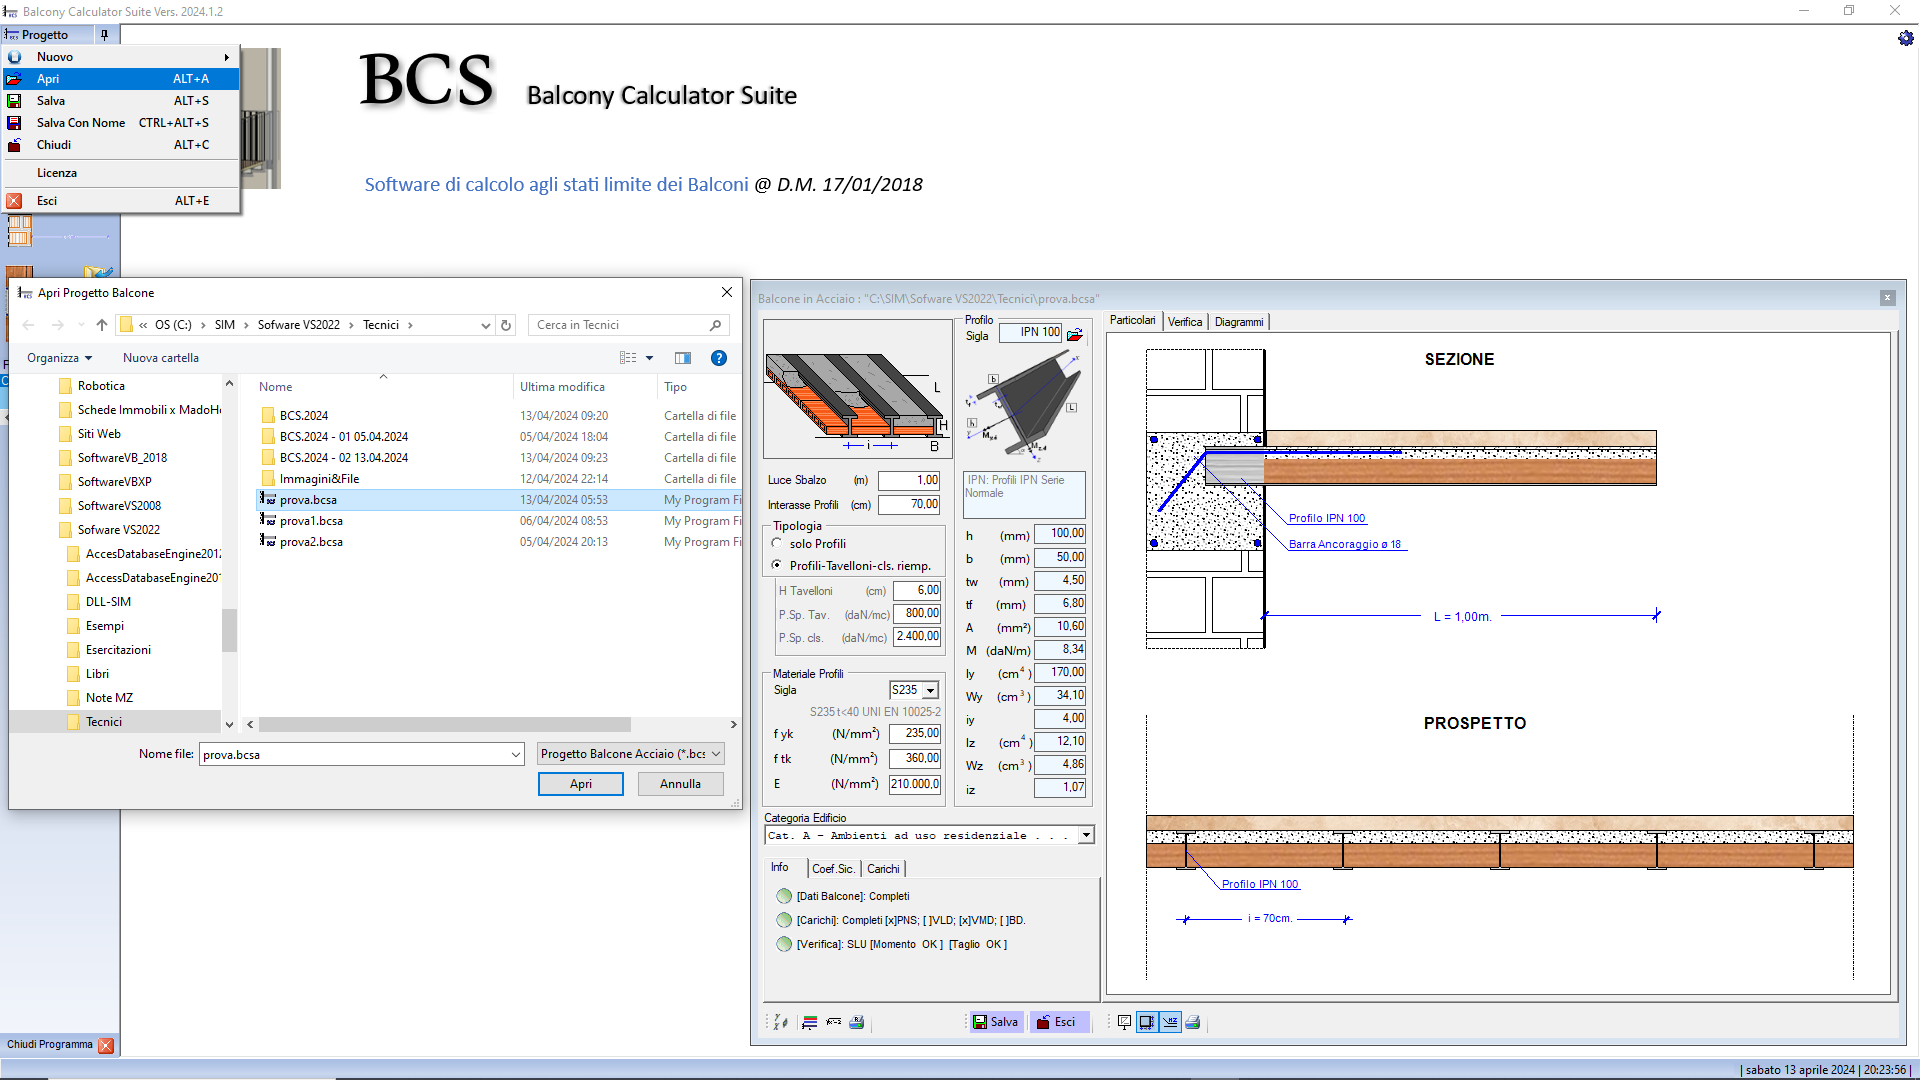The image size is (1920, 1080).
Task: Click the partial safety coefficients icon in the bottom toolbar
Action: click(781, 1022)
